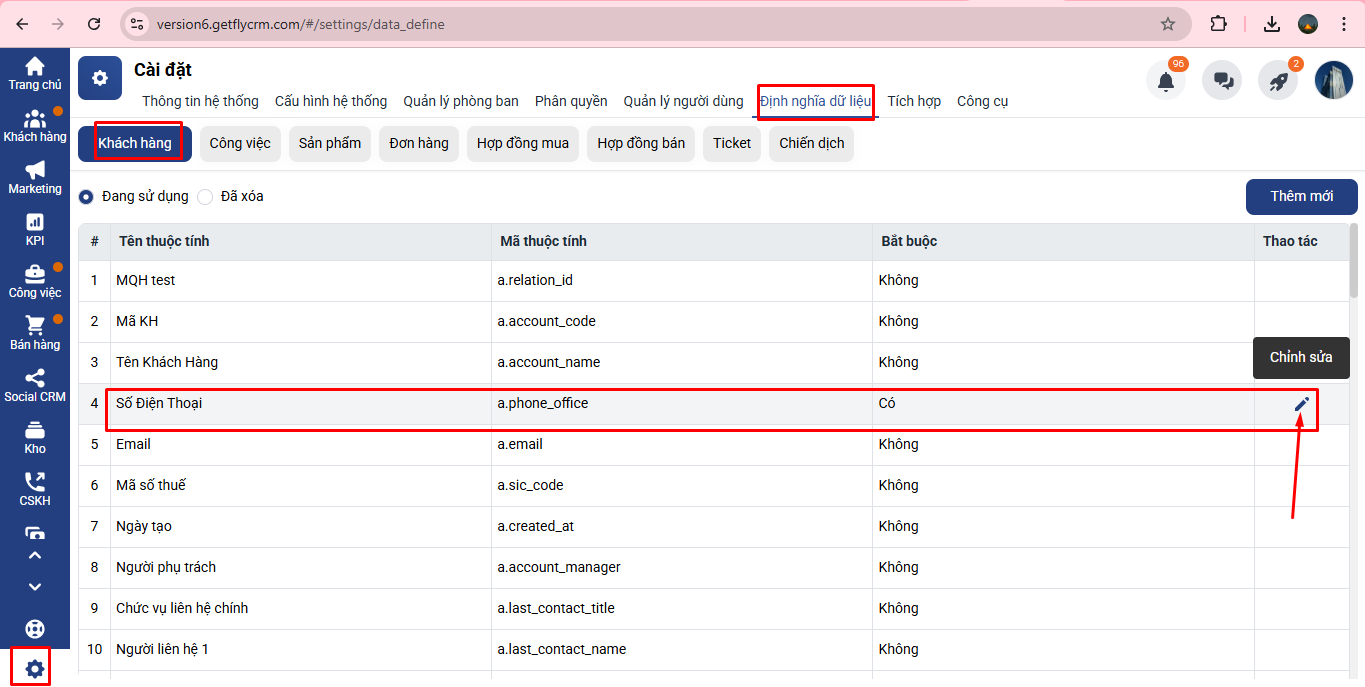Open Chrome three-dot menu
Image resolution: width=1365 pixels, height=687 pixels.
point(1345,24)
